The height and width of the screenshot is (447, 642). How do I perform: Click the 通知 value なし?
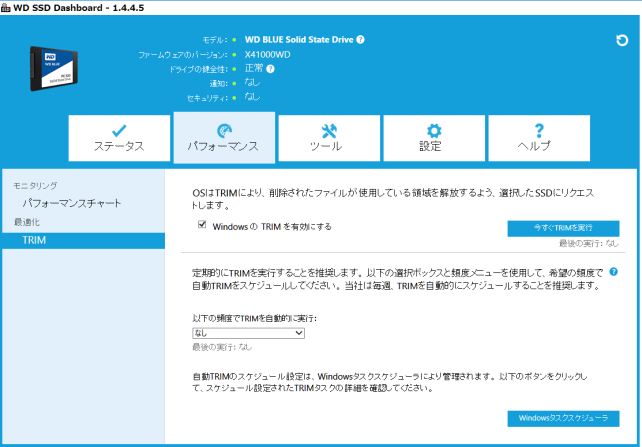click(252, 83)
